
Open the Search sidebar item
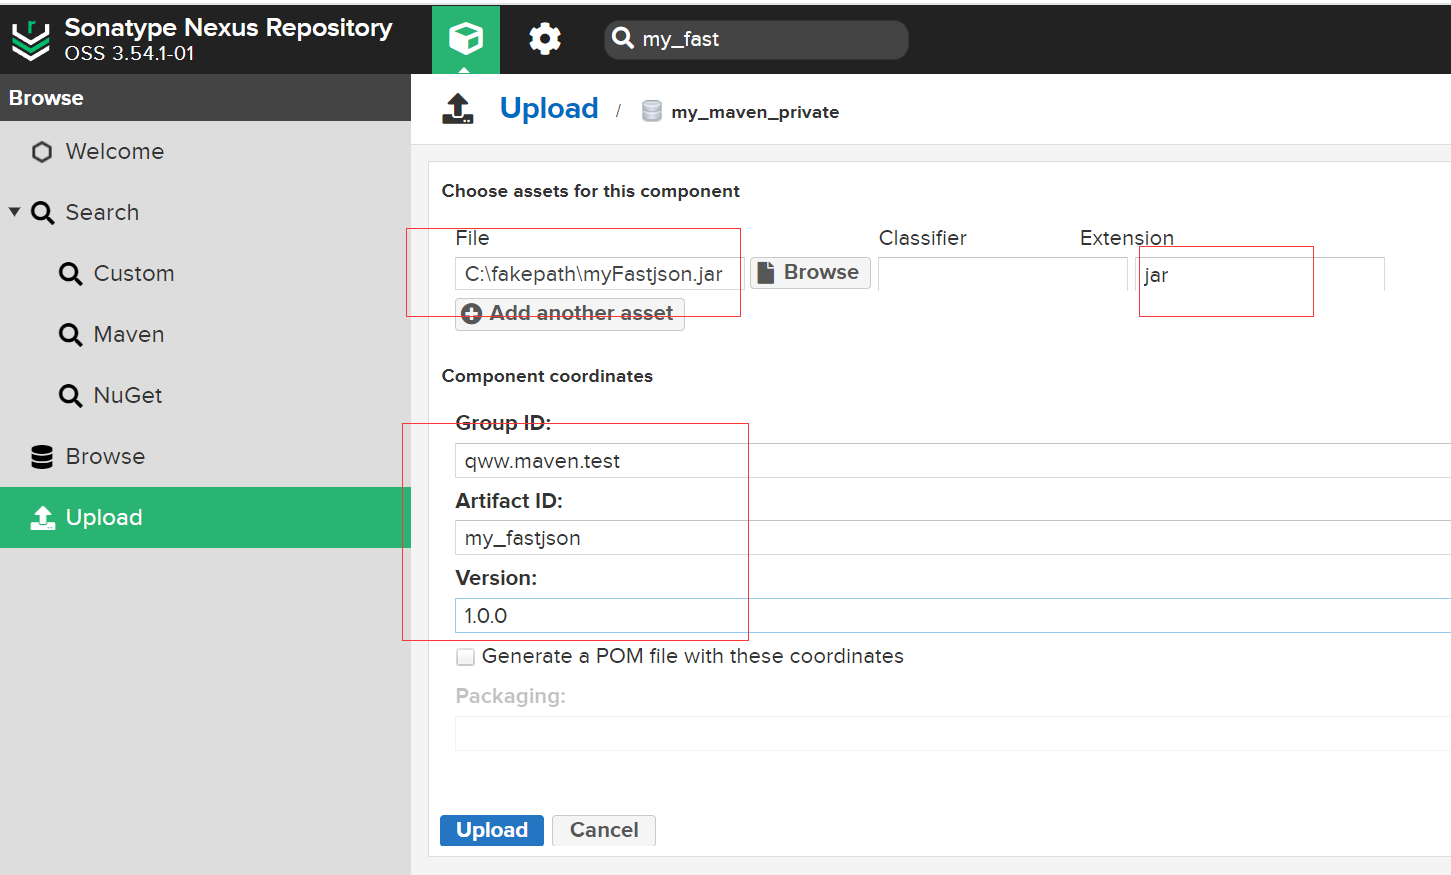coord(102,213)
